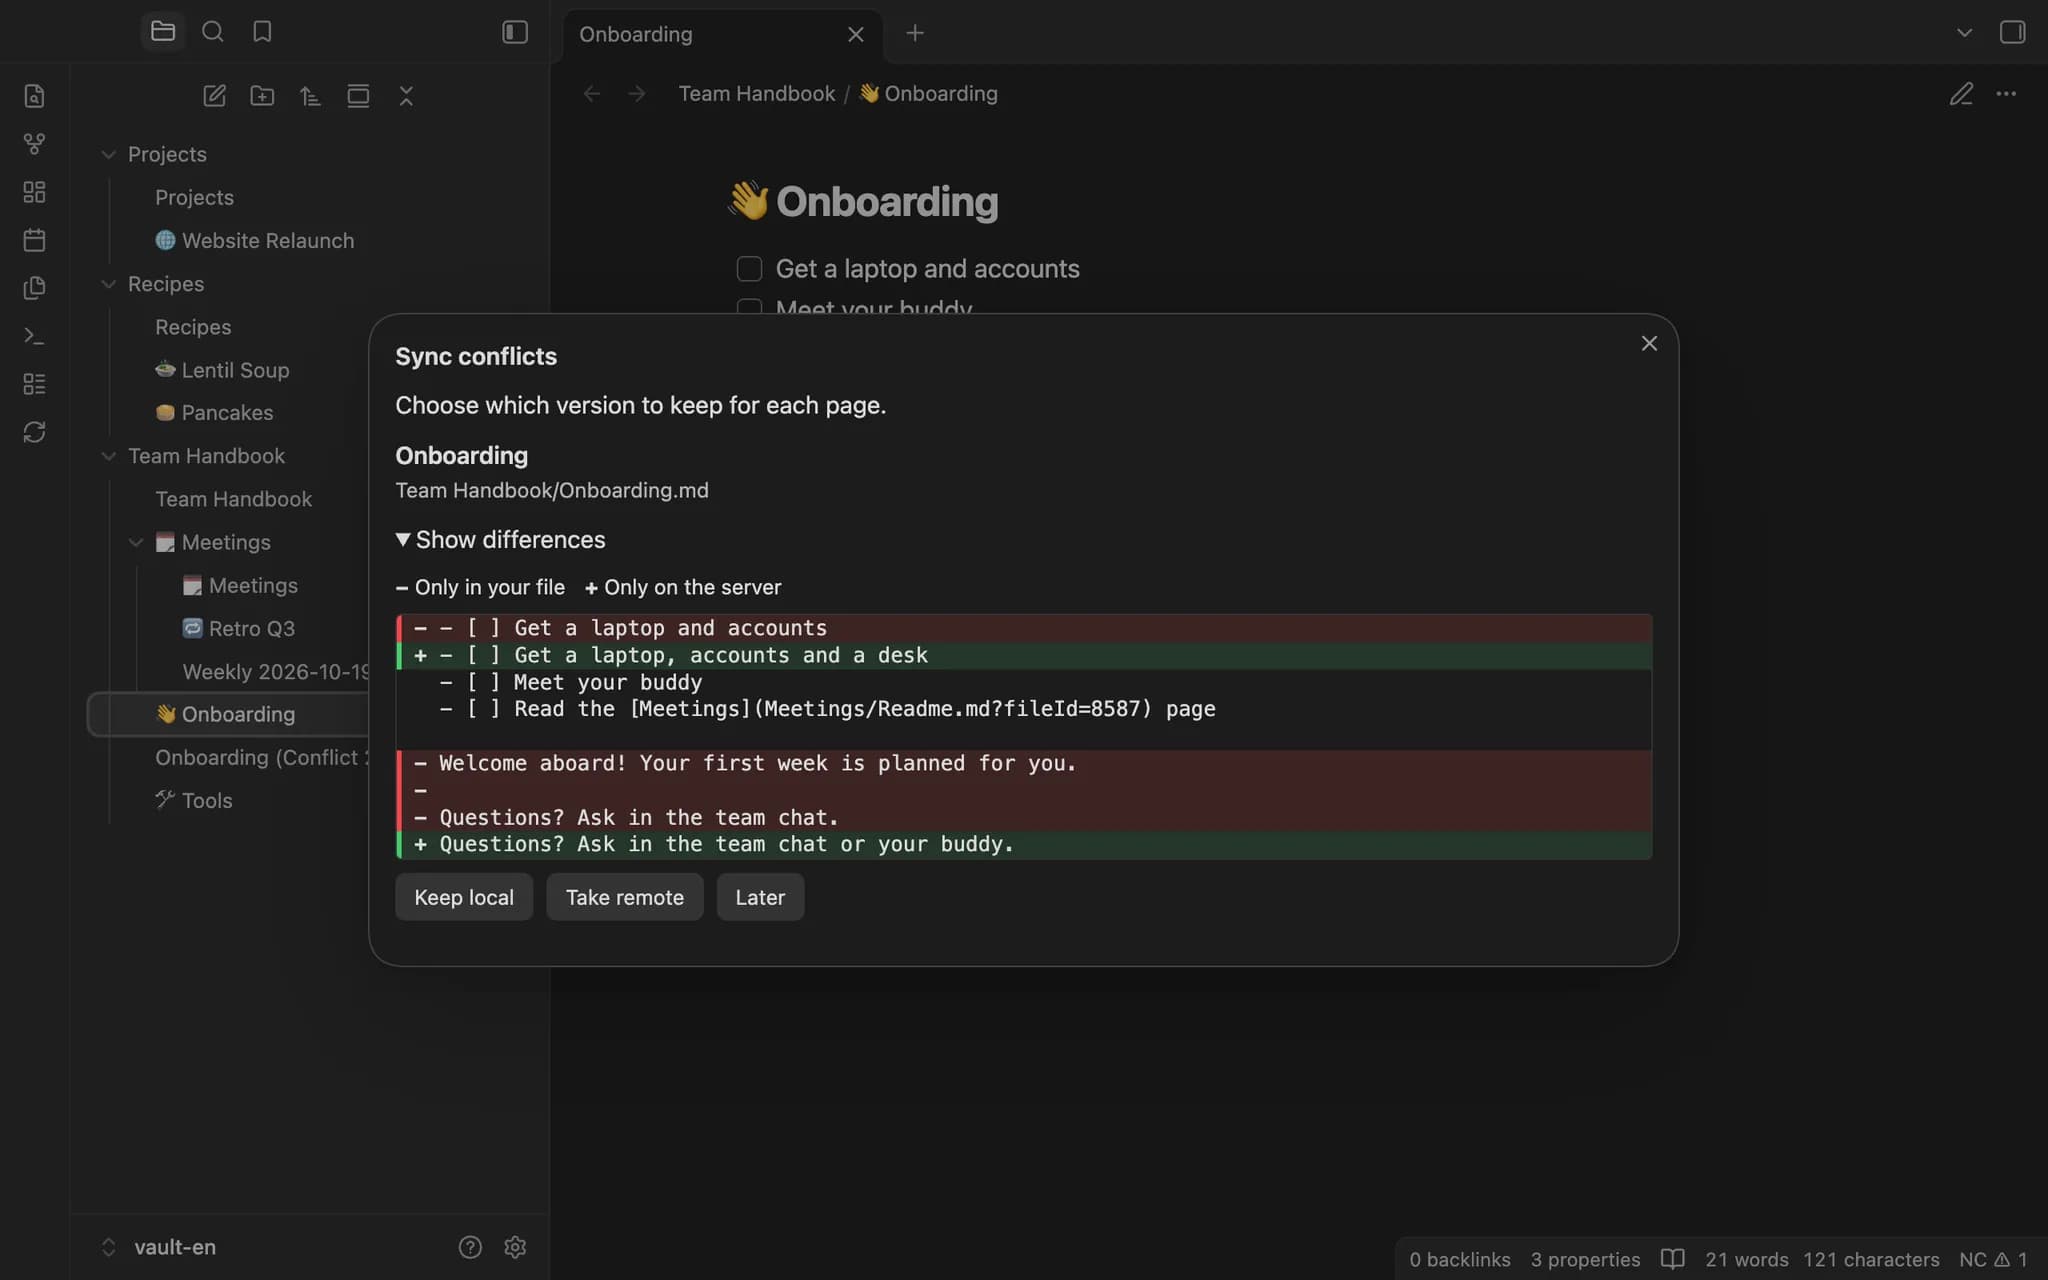The height and width of the screenshot is (1280, 2048).
Task: Collapse all folders icon
Action: (406, 96)
